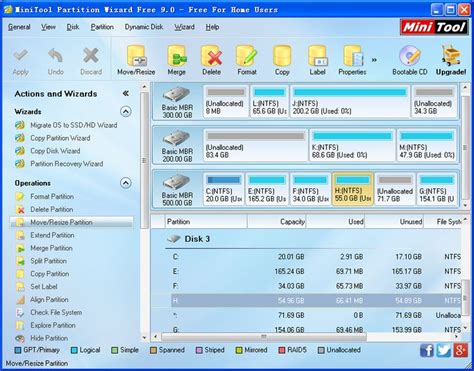Viewport: 474px width, 371px height.
Task: Select the J: NTFS 200.2 GB partition block
Action: (x=350, y=102)
